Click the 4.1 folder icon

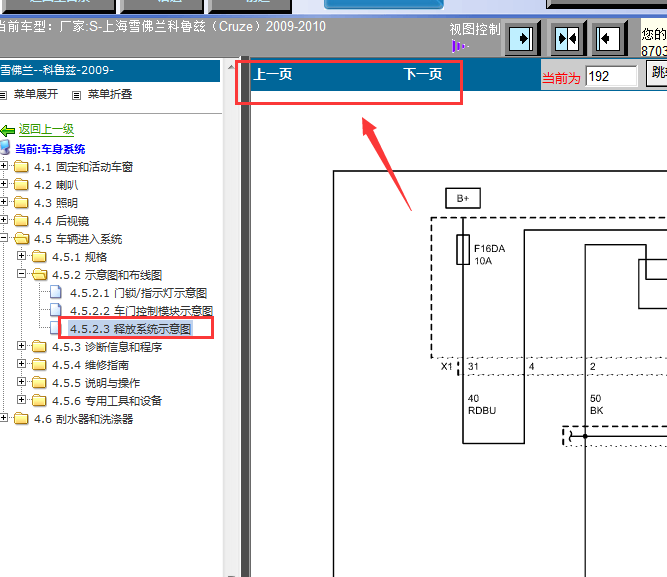tap(21, 166)
